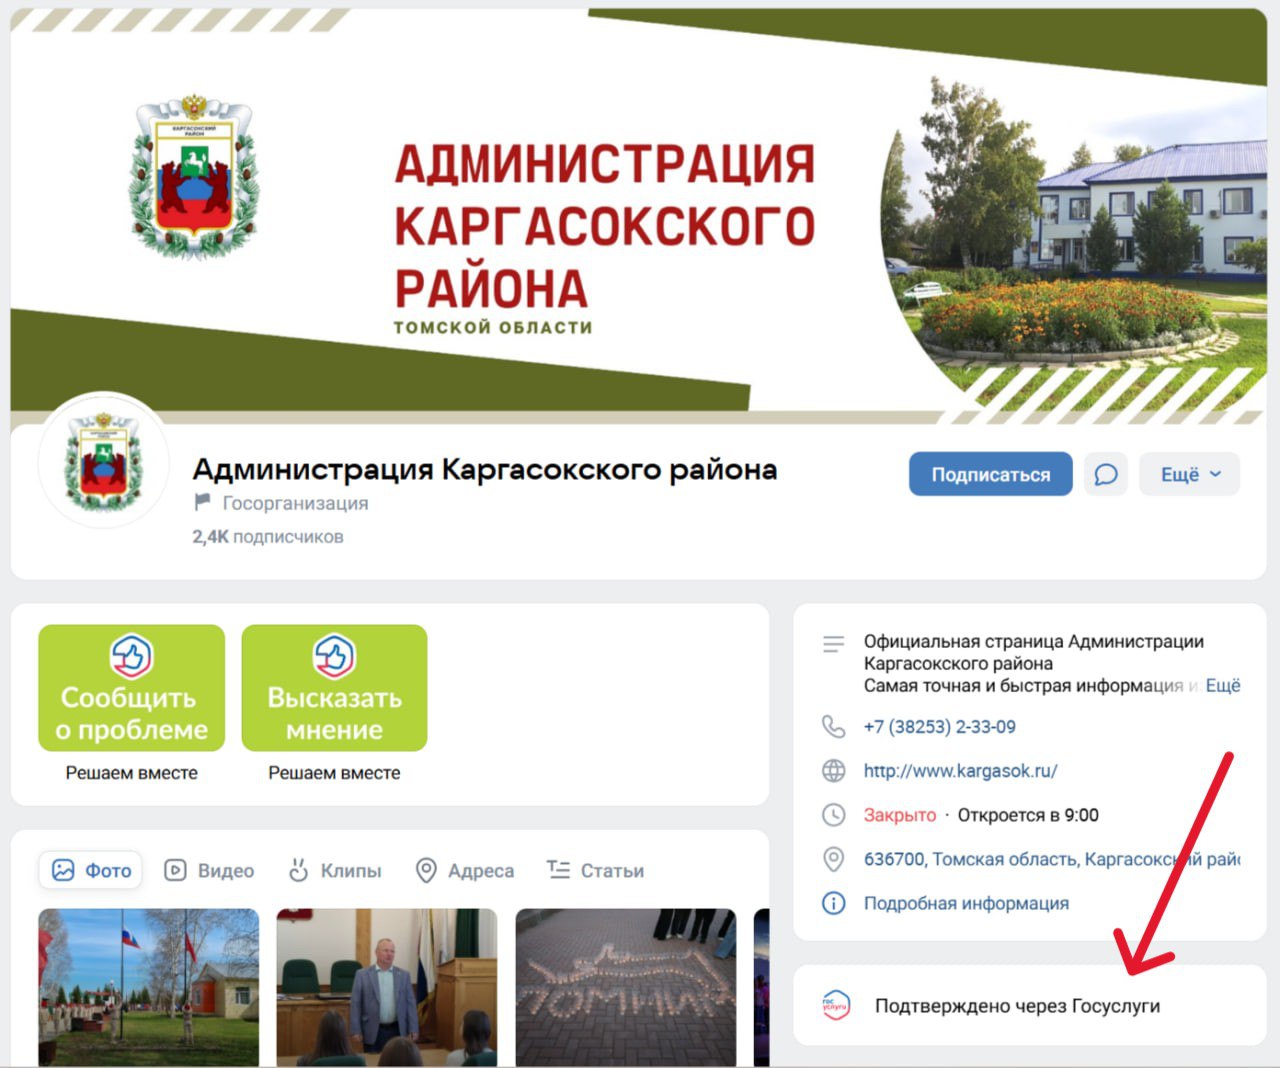This screenshot has width=1280, height=1068.
Task: Open the link http://www.kargasok.ru/
Action: pos(961,771)
